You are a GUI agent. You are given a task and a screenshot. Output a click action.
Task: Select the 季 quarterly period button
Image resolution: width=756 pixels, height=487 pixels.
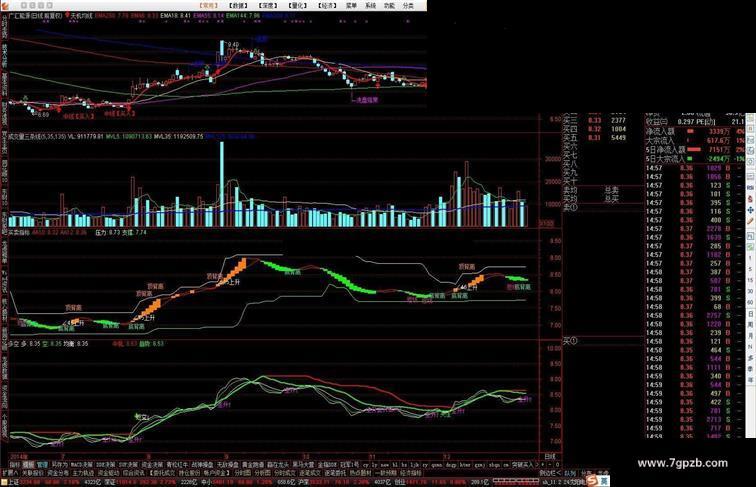750,368
